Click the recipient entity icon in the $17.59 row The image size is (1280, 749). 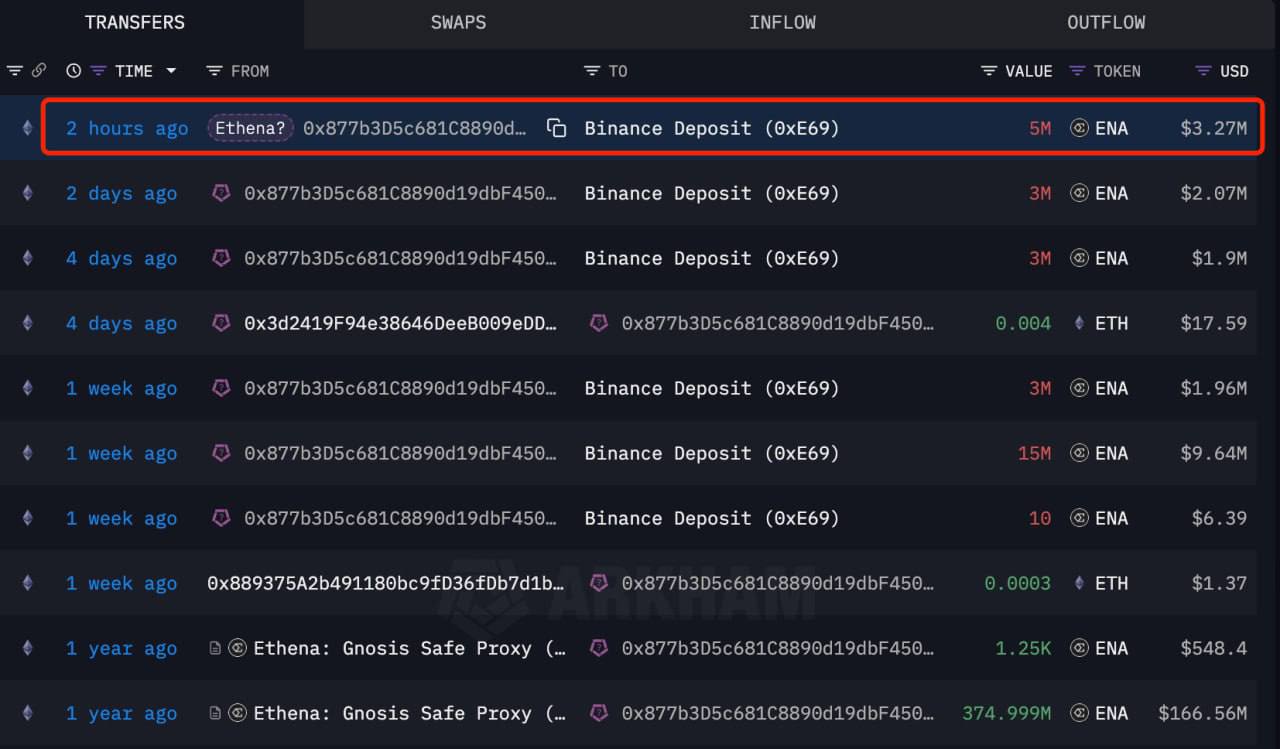pyautogui.click(x=598, y=323)
